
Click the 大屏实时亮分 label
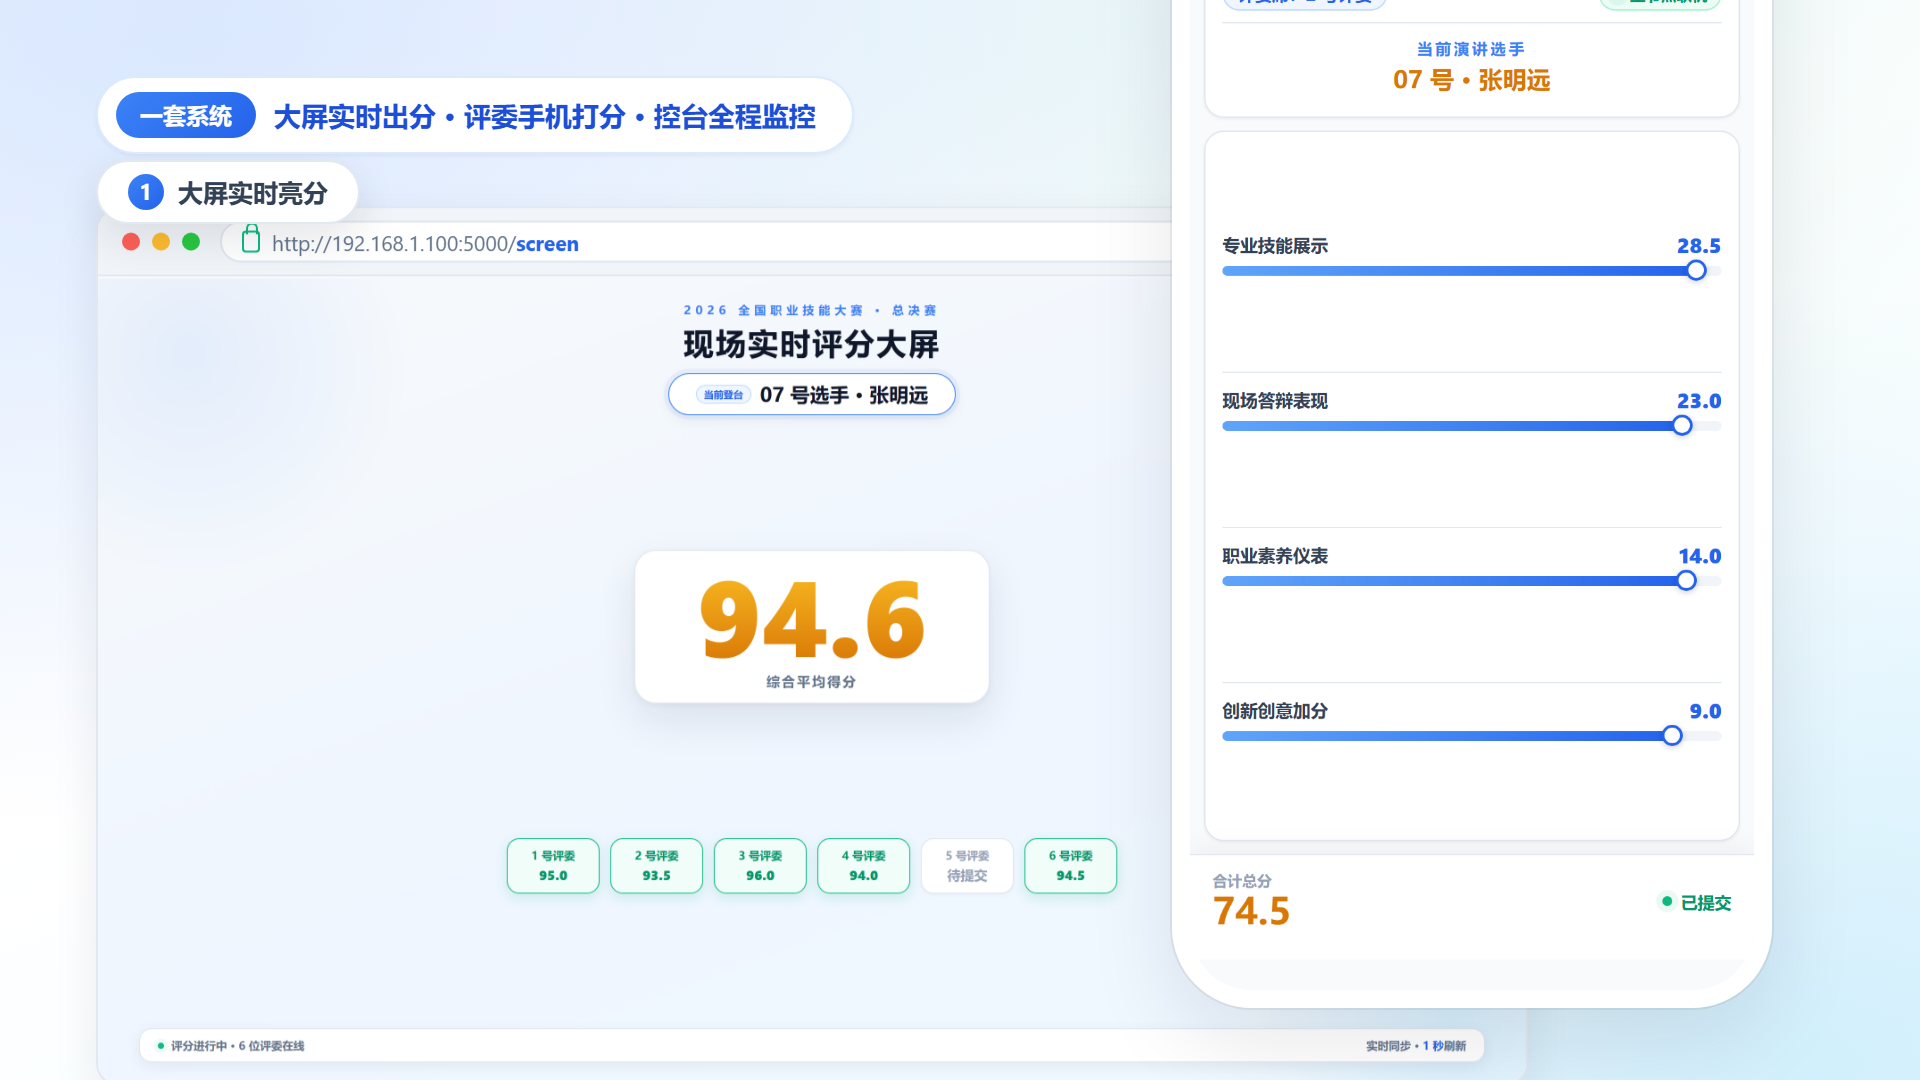coord(252,193)
